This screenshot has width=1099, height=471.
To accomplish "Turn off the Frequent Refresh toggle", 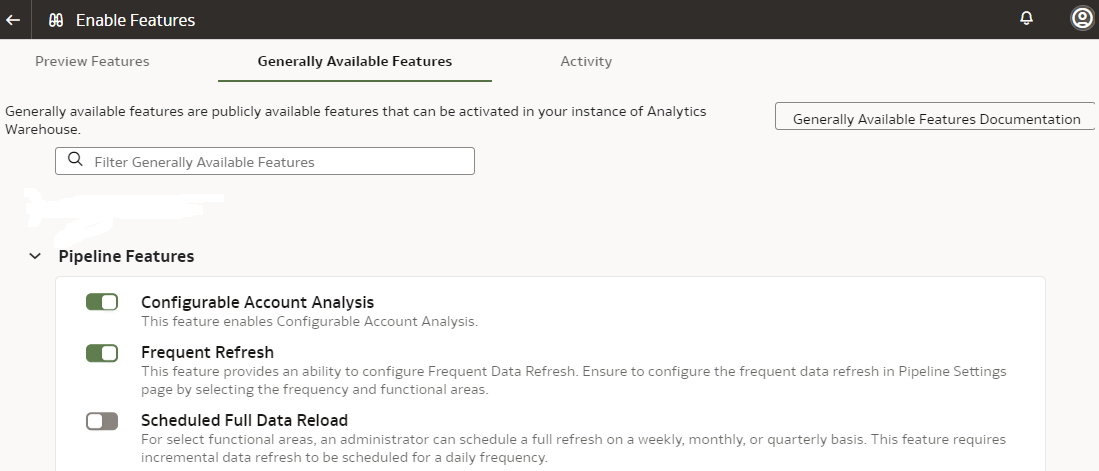I will [102, 352].
